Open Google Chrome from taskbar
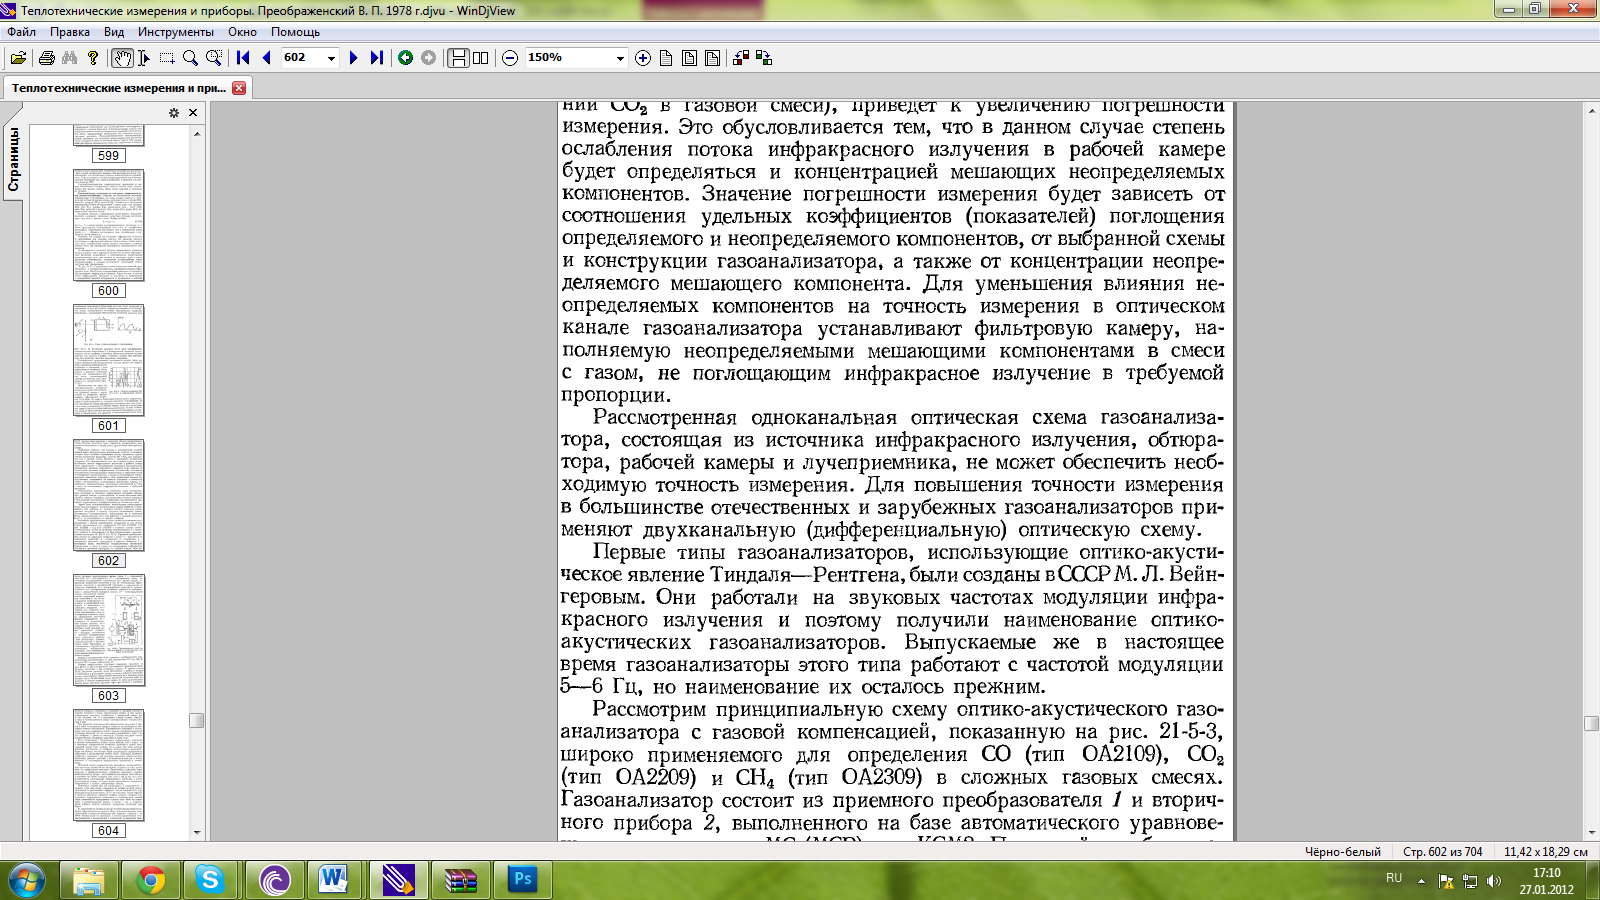This screenshot has height=900, width=1600. click(x=151, y=880)
